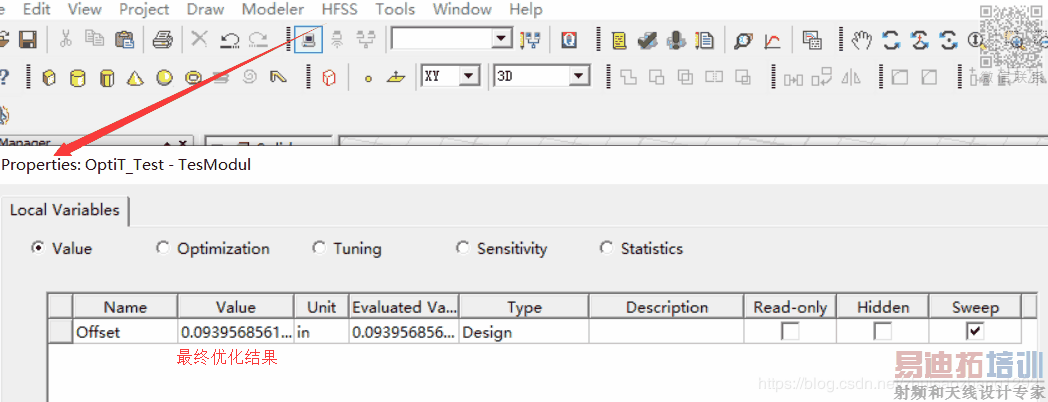Select the Sensitivity radio button
Viewport: 1048px width, 402px height.
(x=463, y=248)
